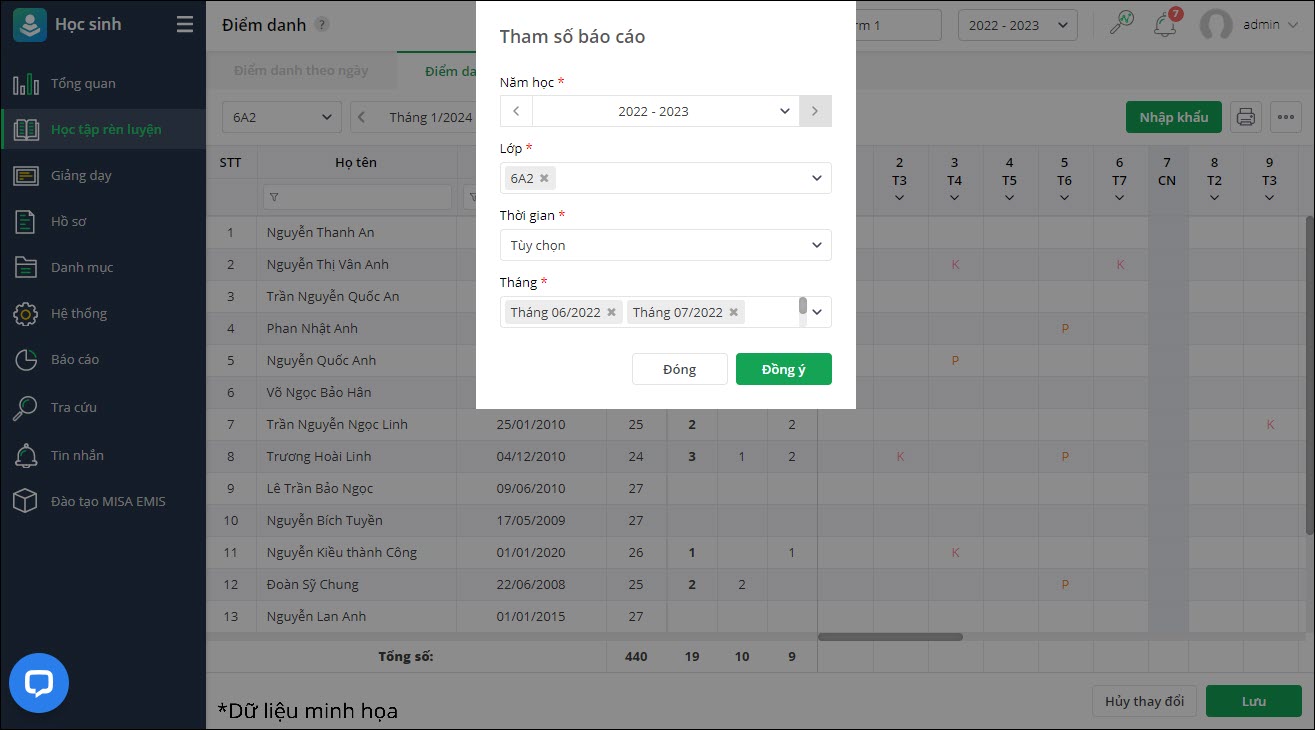Remove the Tháng 07/2022 tag
The image size is (1315, 730).
[734, 312]
